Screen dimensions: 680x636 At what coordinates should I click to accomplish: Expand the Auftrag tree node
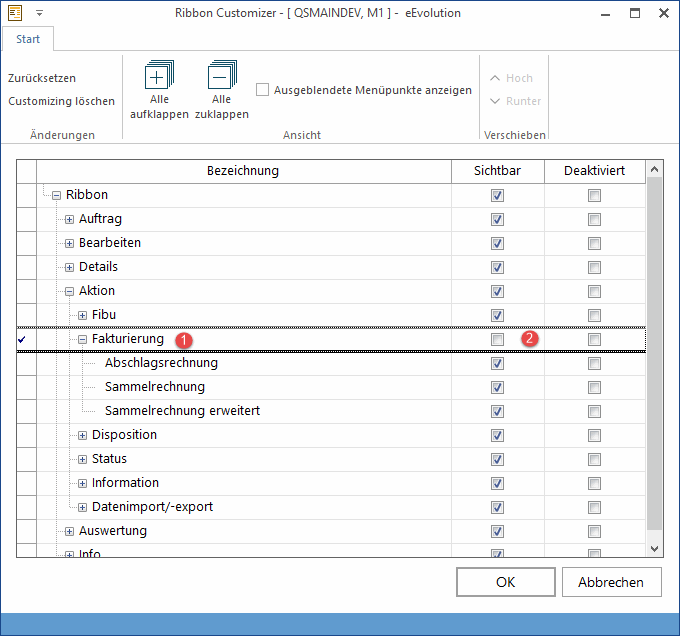(x=70, y=219)
